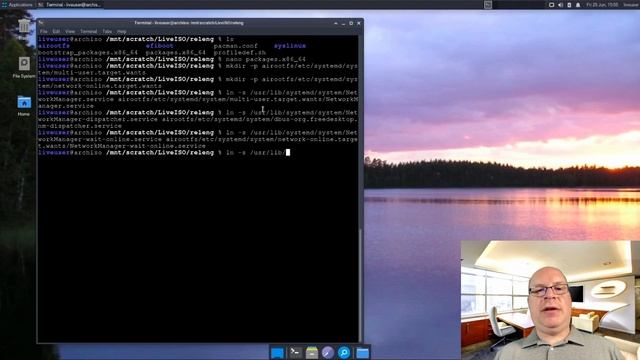
Task: Click the terminal icon in top panel tray
Action: (488, 4)
